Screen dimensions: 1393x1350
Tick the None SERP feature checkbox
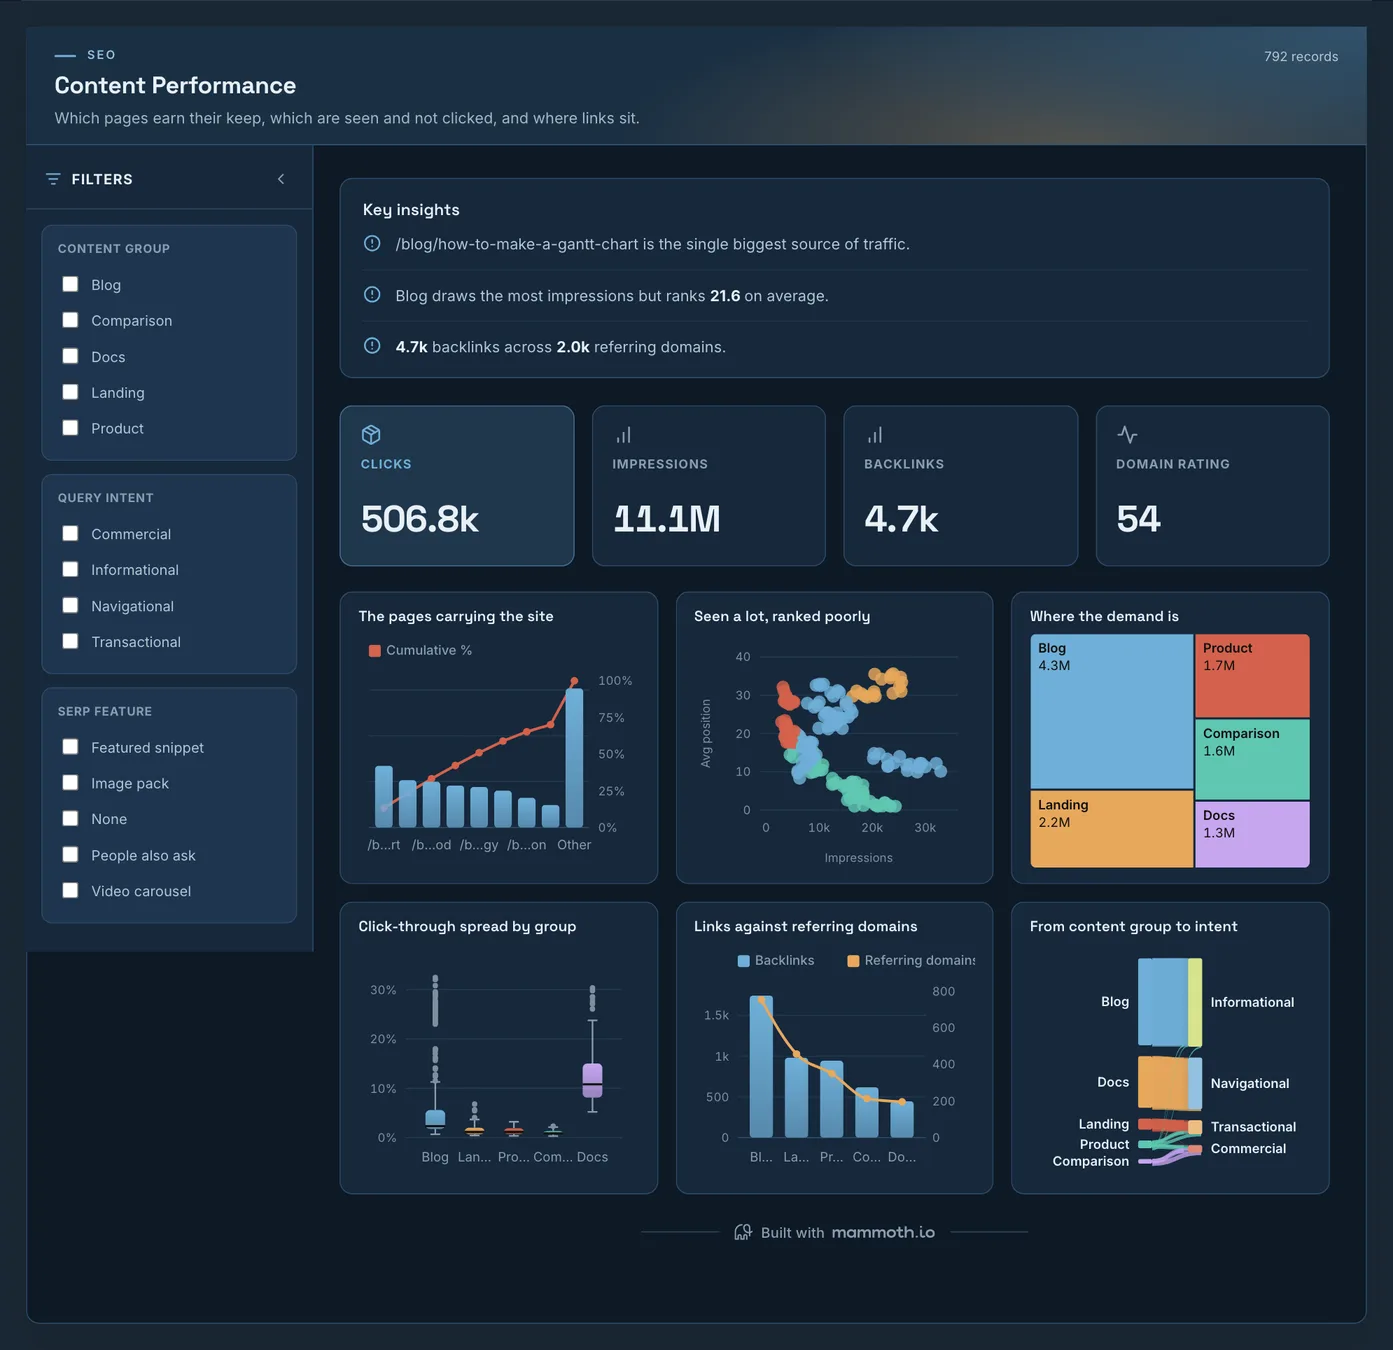[x=70, y=818]
